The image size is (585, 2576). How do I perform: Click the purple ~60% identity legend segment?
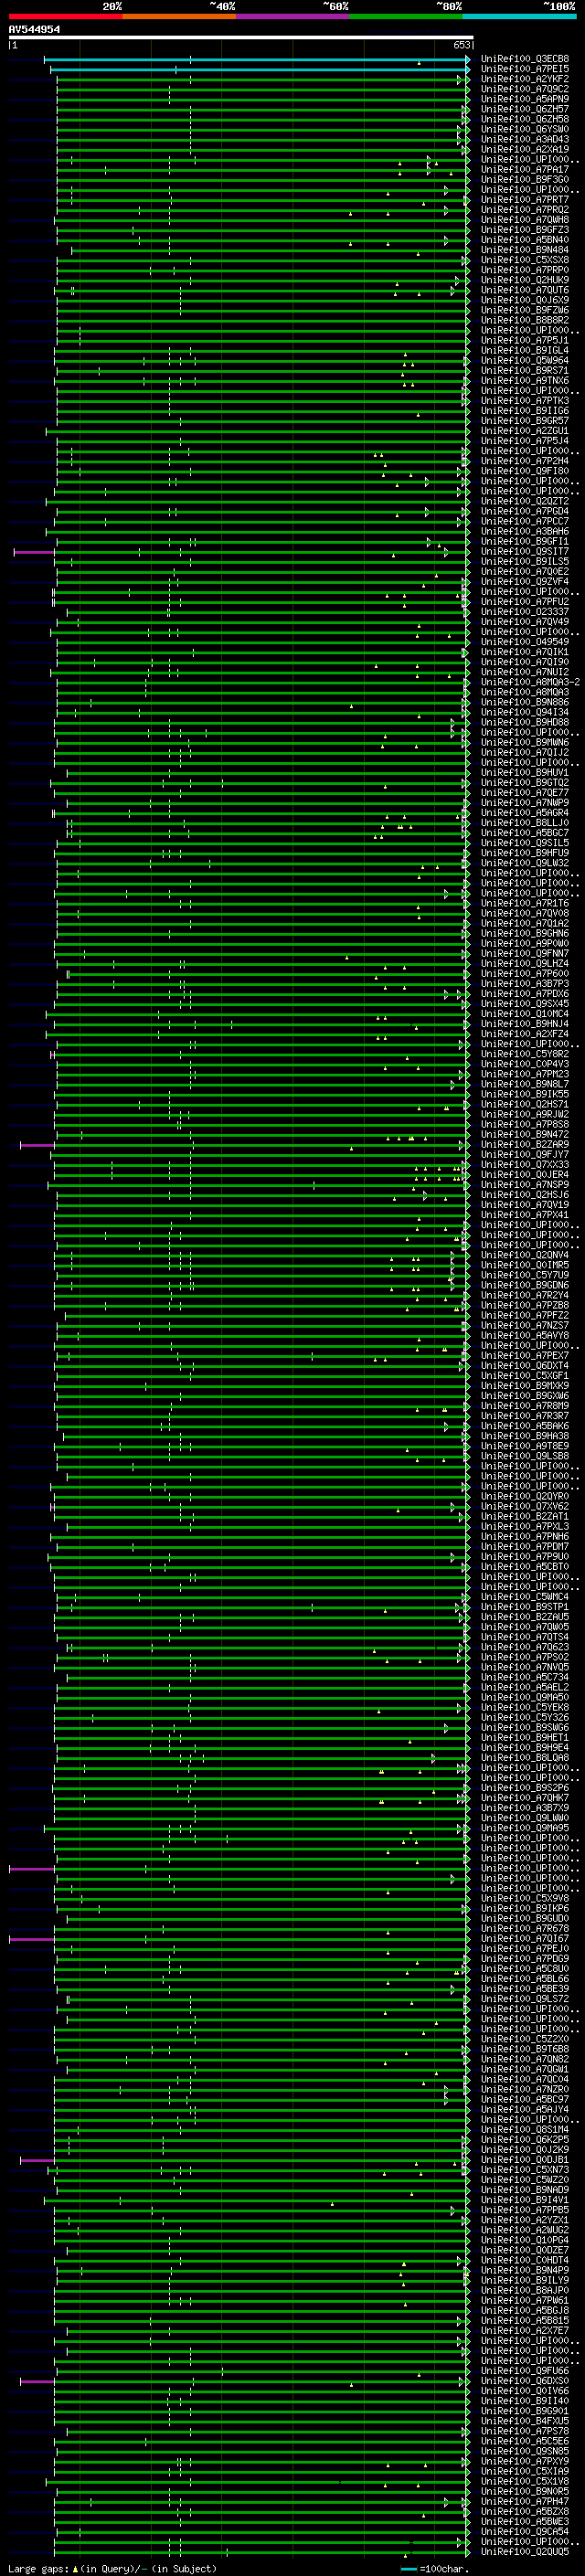(x=292, y=16)
